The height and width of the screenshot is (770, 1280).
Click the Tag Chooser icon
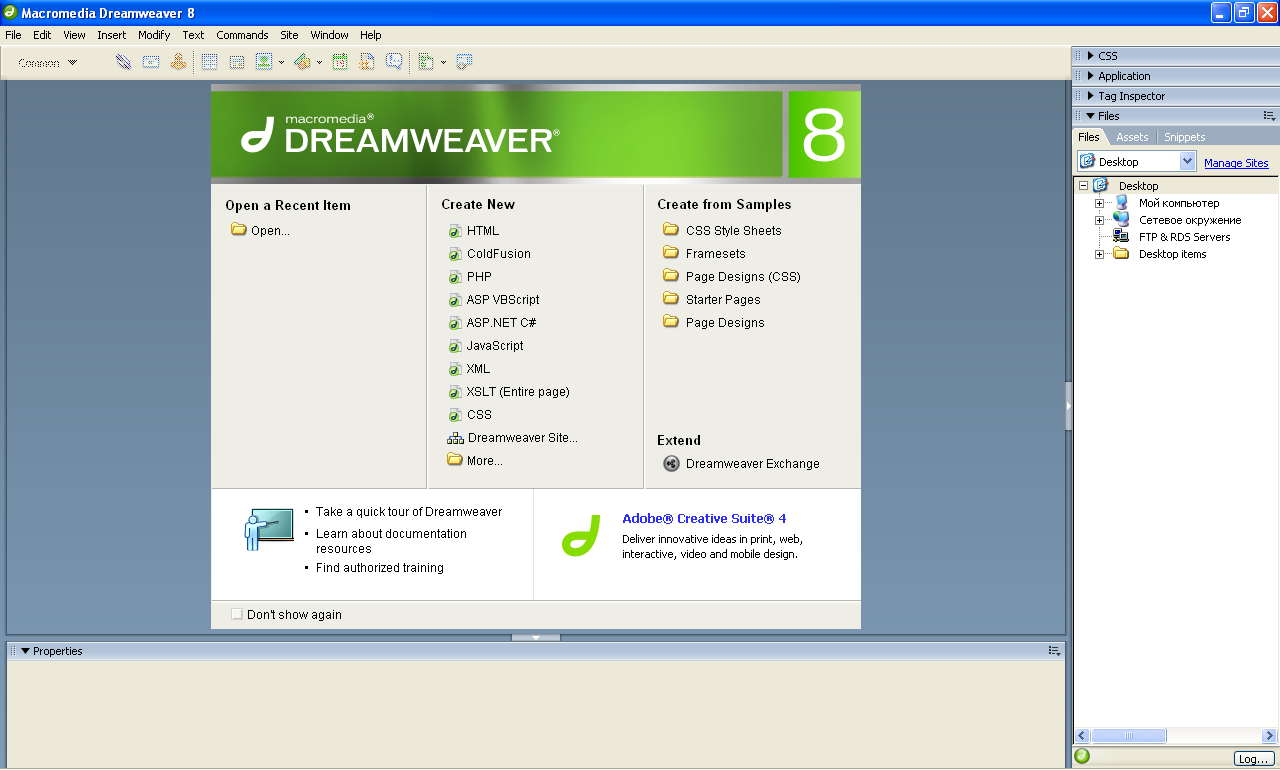(464, 62)
